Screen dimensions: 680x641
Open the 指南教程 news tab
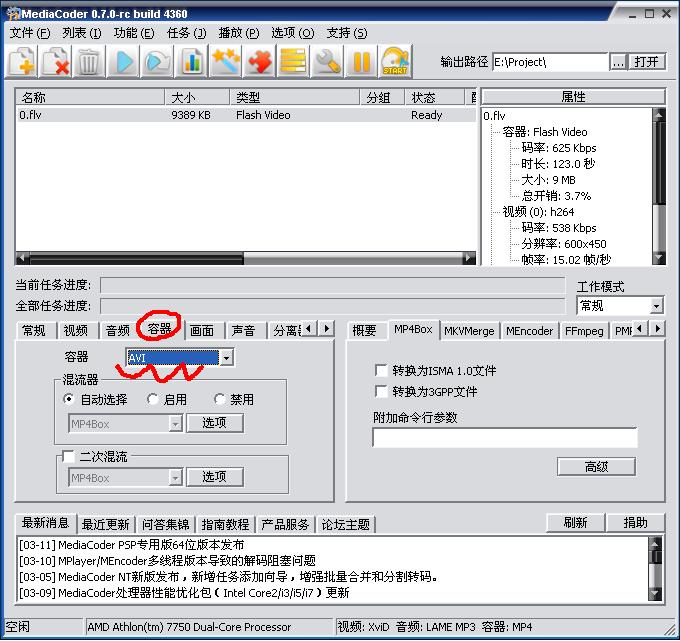226,524
